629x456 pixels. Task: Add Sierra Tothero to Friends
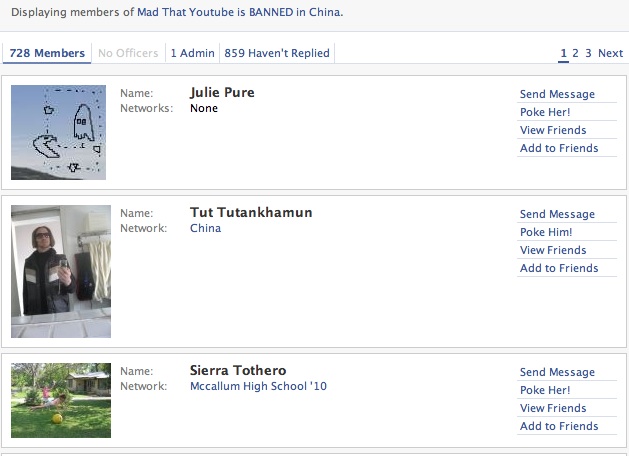(559, 426)
